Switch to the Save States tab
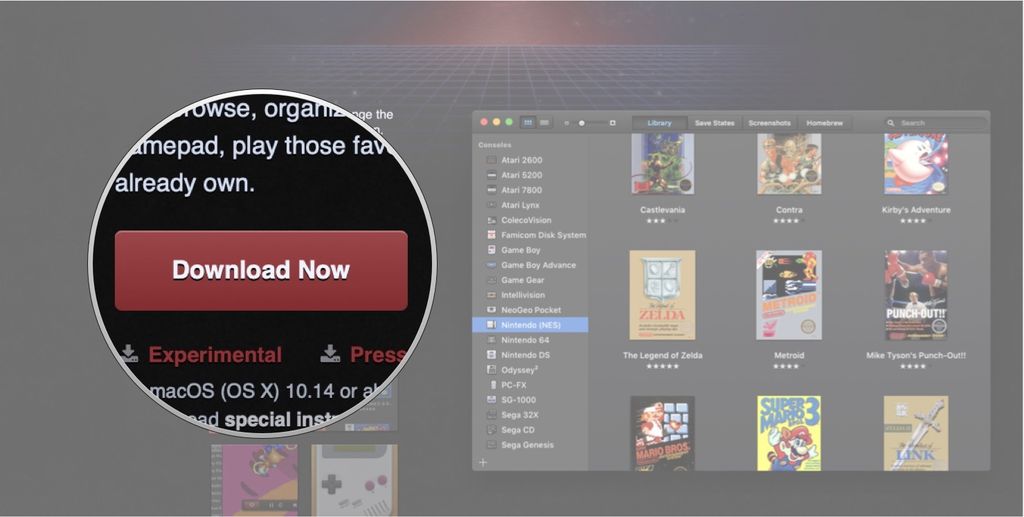Image resolution: width=1024 pixels, height=517 pixels. (714, 123)
